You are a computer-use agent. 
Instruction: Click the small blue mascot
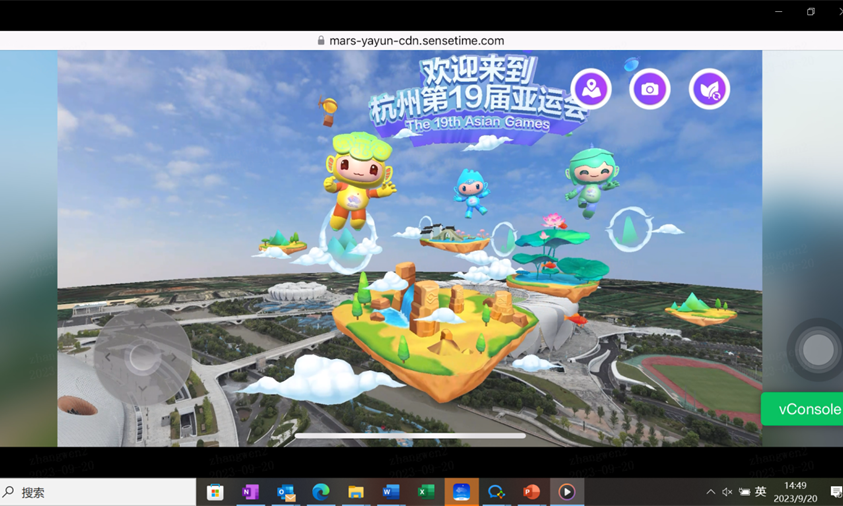471,193
